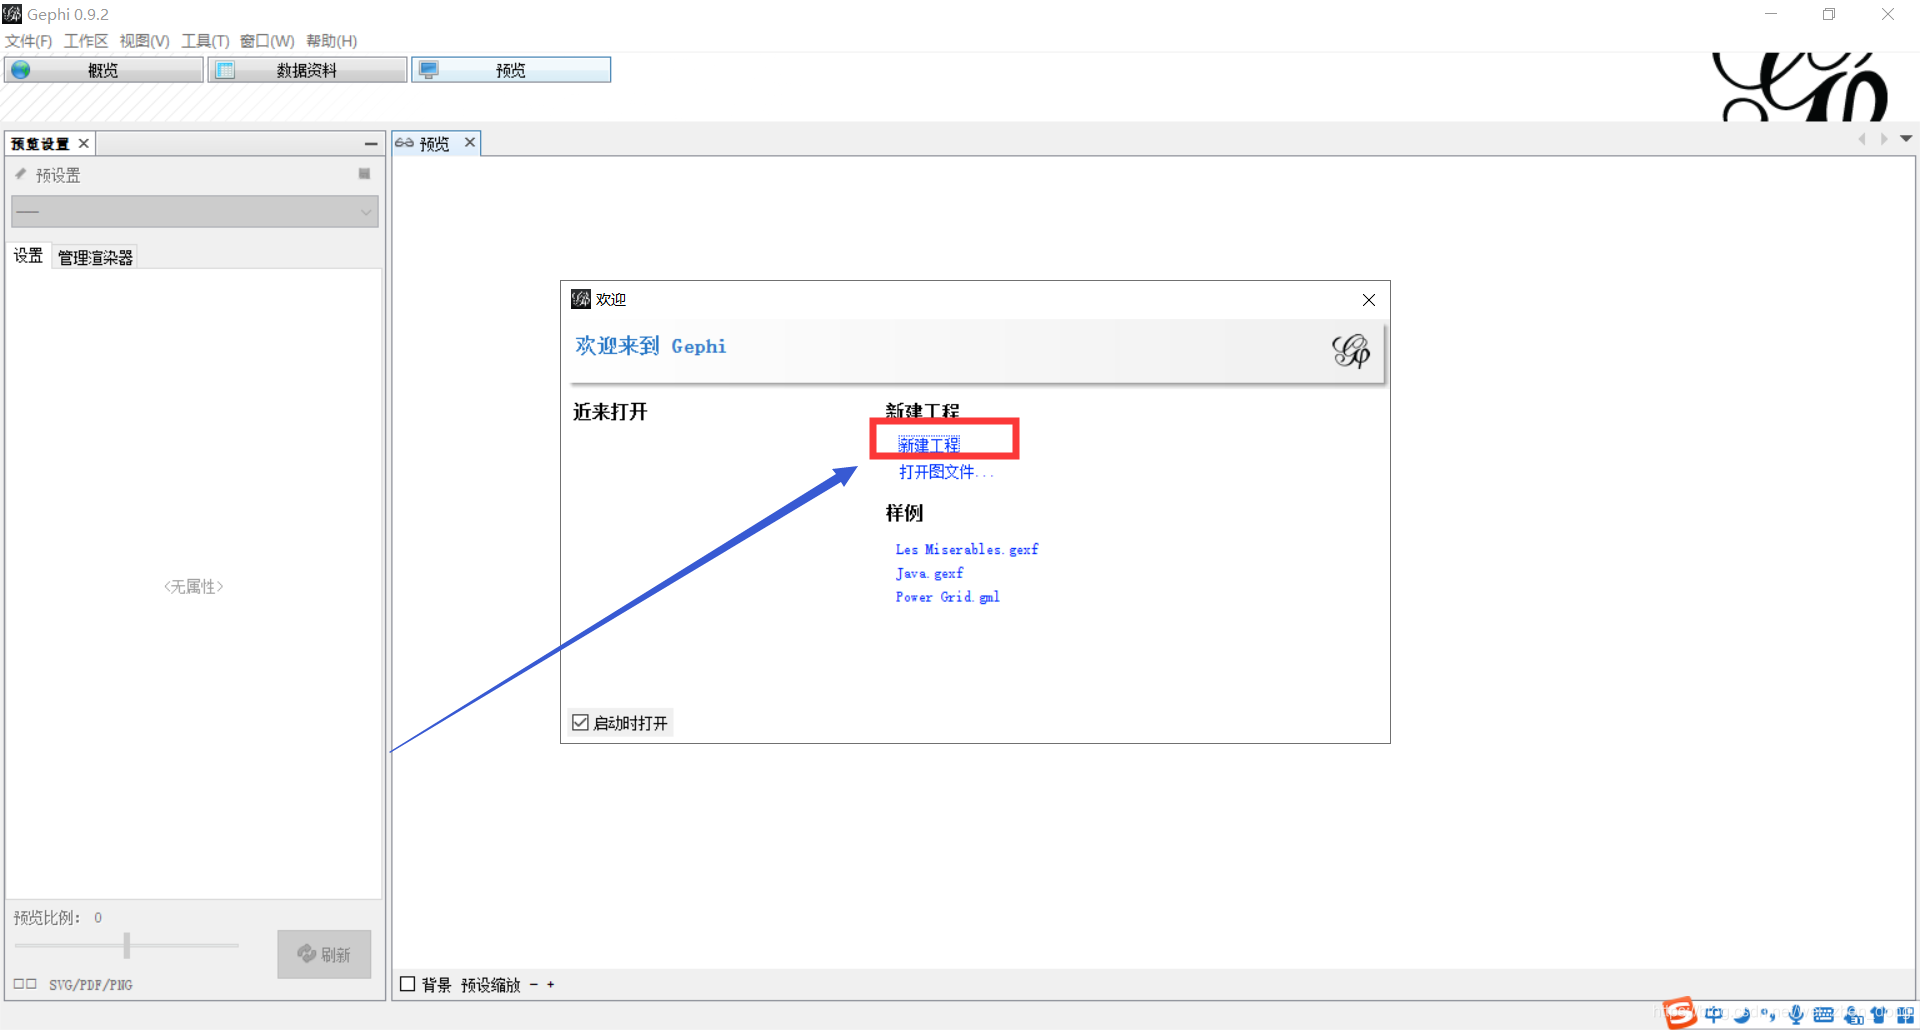Image resolution: width=1920 pixels, height=1030 pixels.
Task: Open the 工具(T) menu
Action: pos(205,41)
